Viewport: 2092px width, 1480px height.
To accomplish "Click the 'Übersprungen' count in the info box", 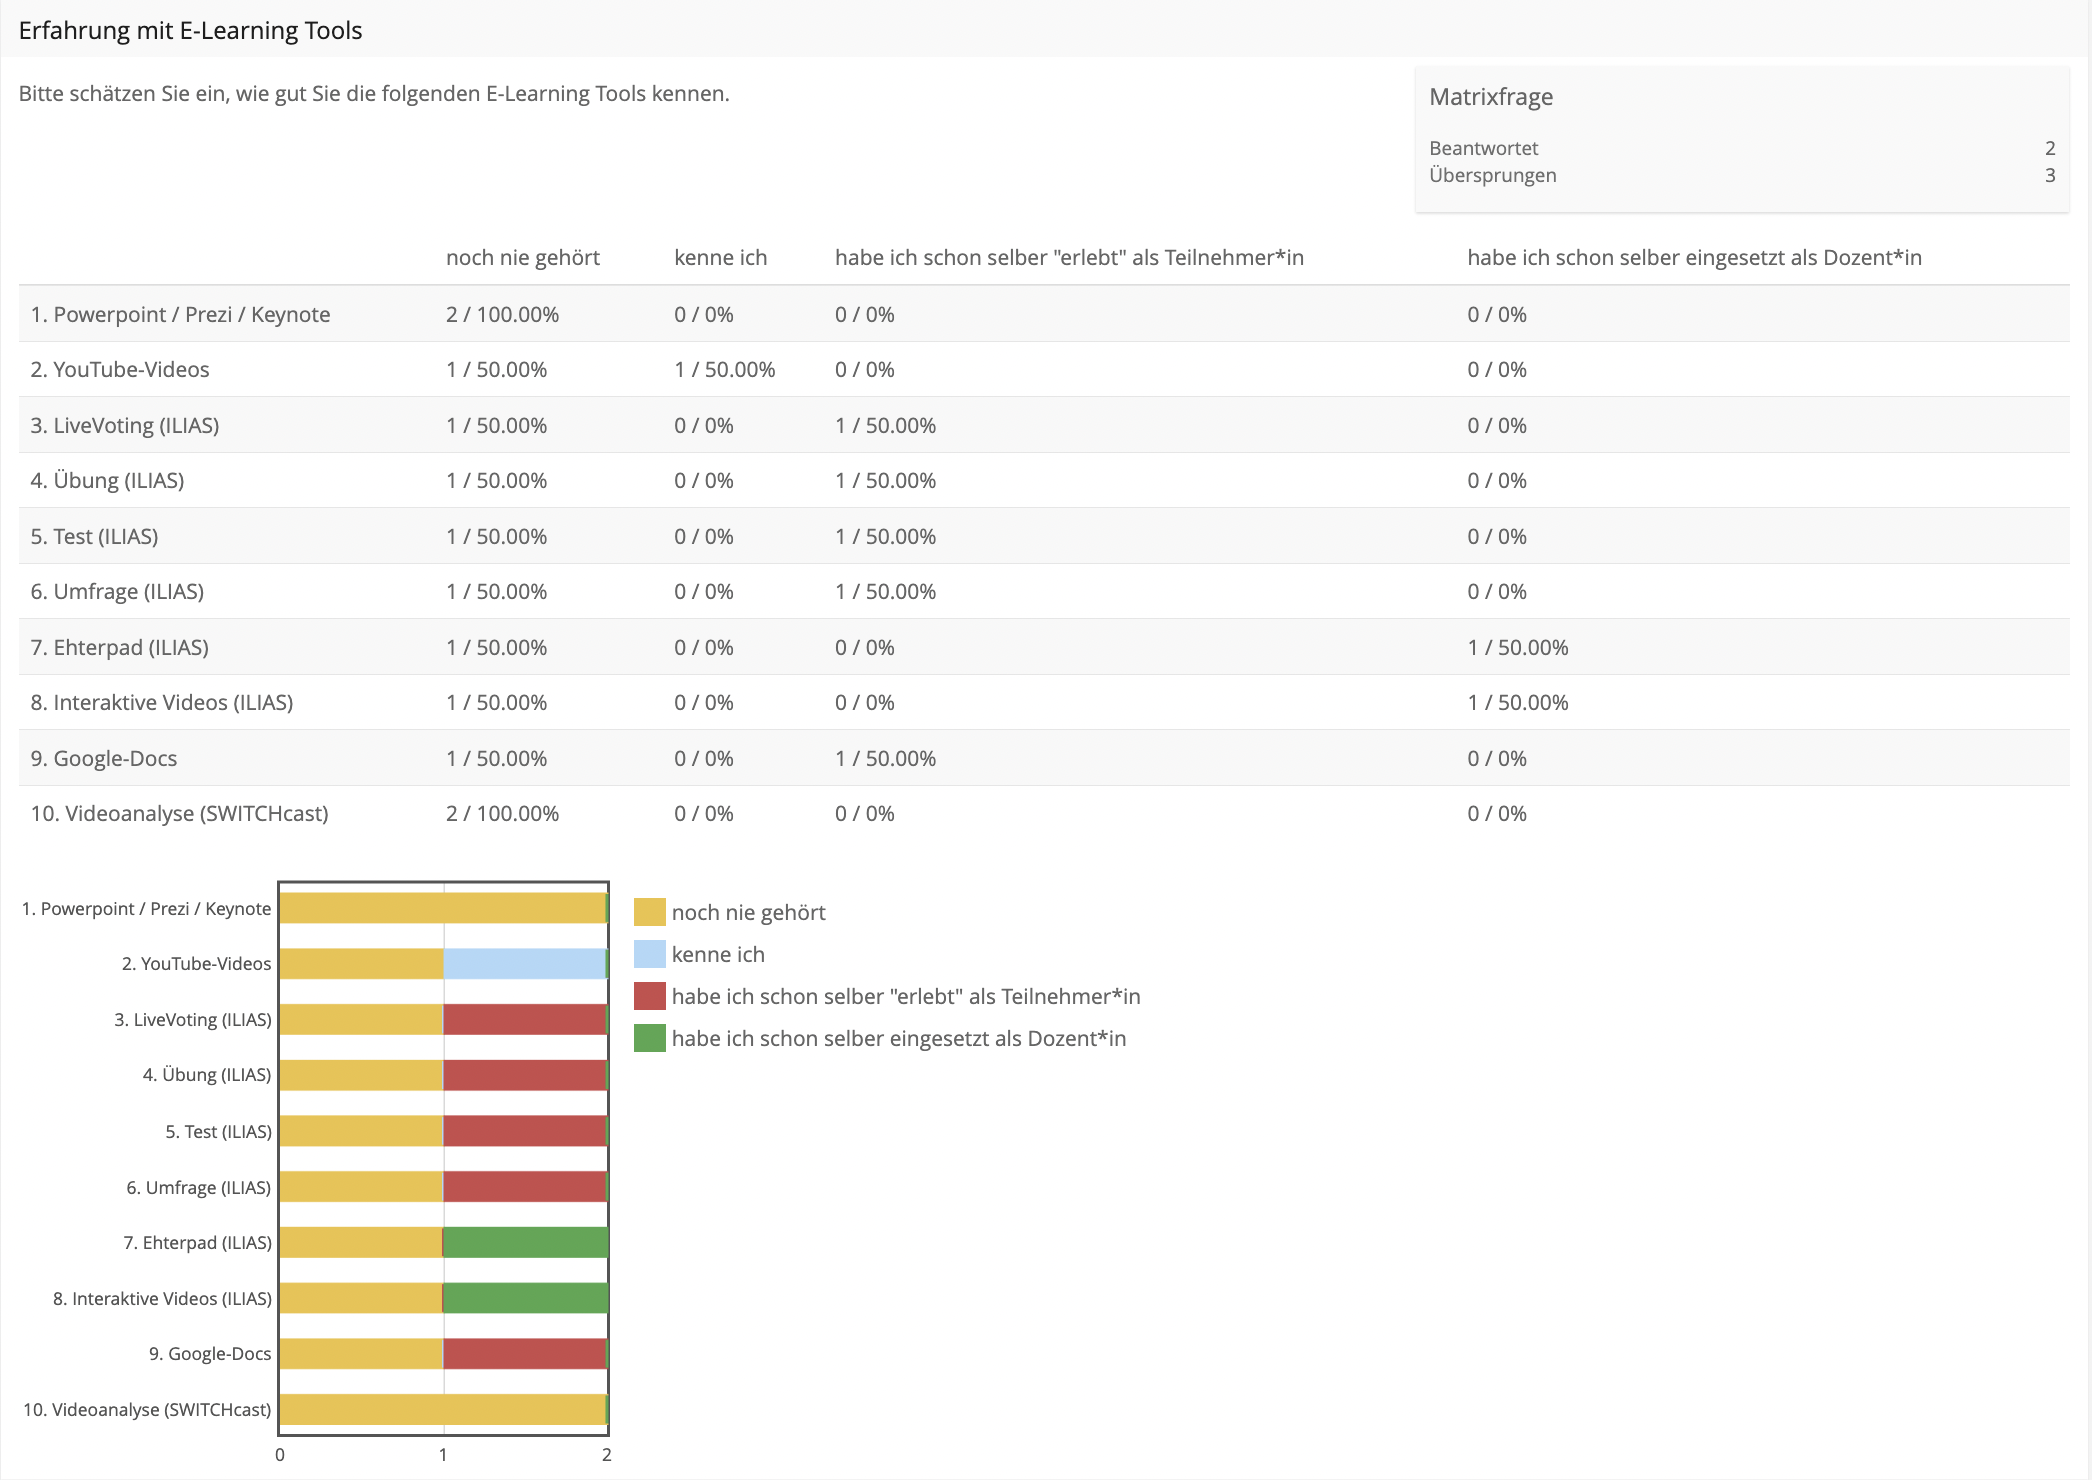I will click(x=2049, y=175).
